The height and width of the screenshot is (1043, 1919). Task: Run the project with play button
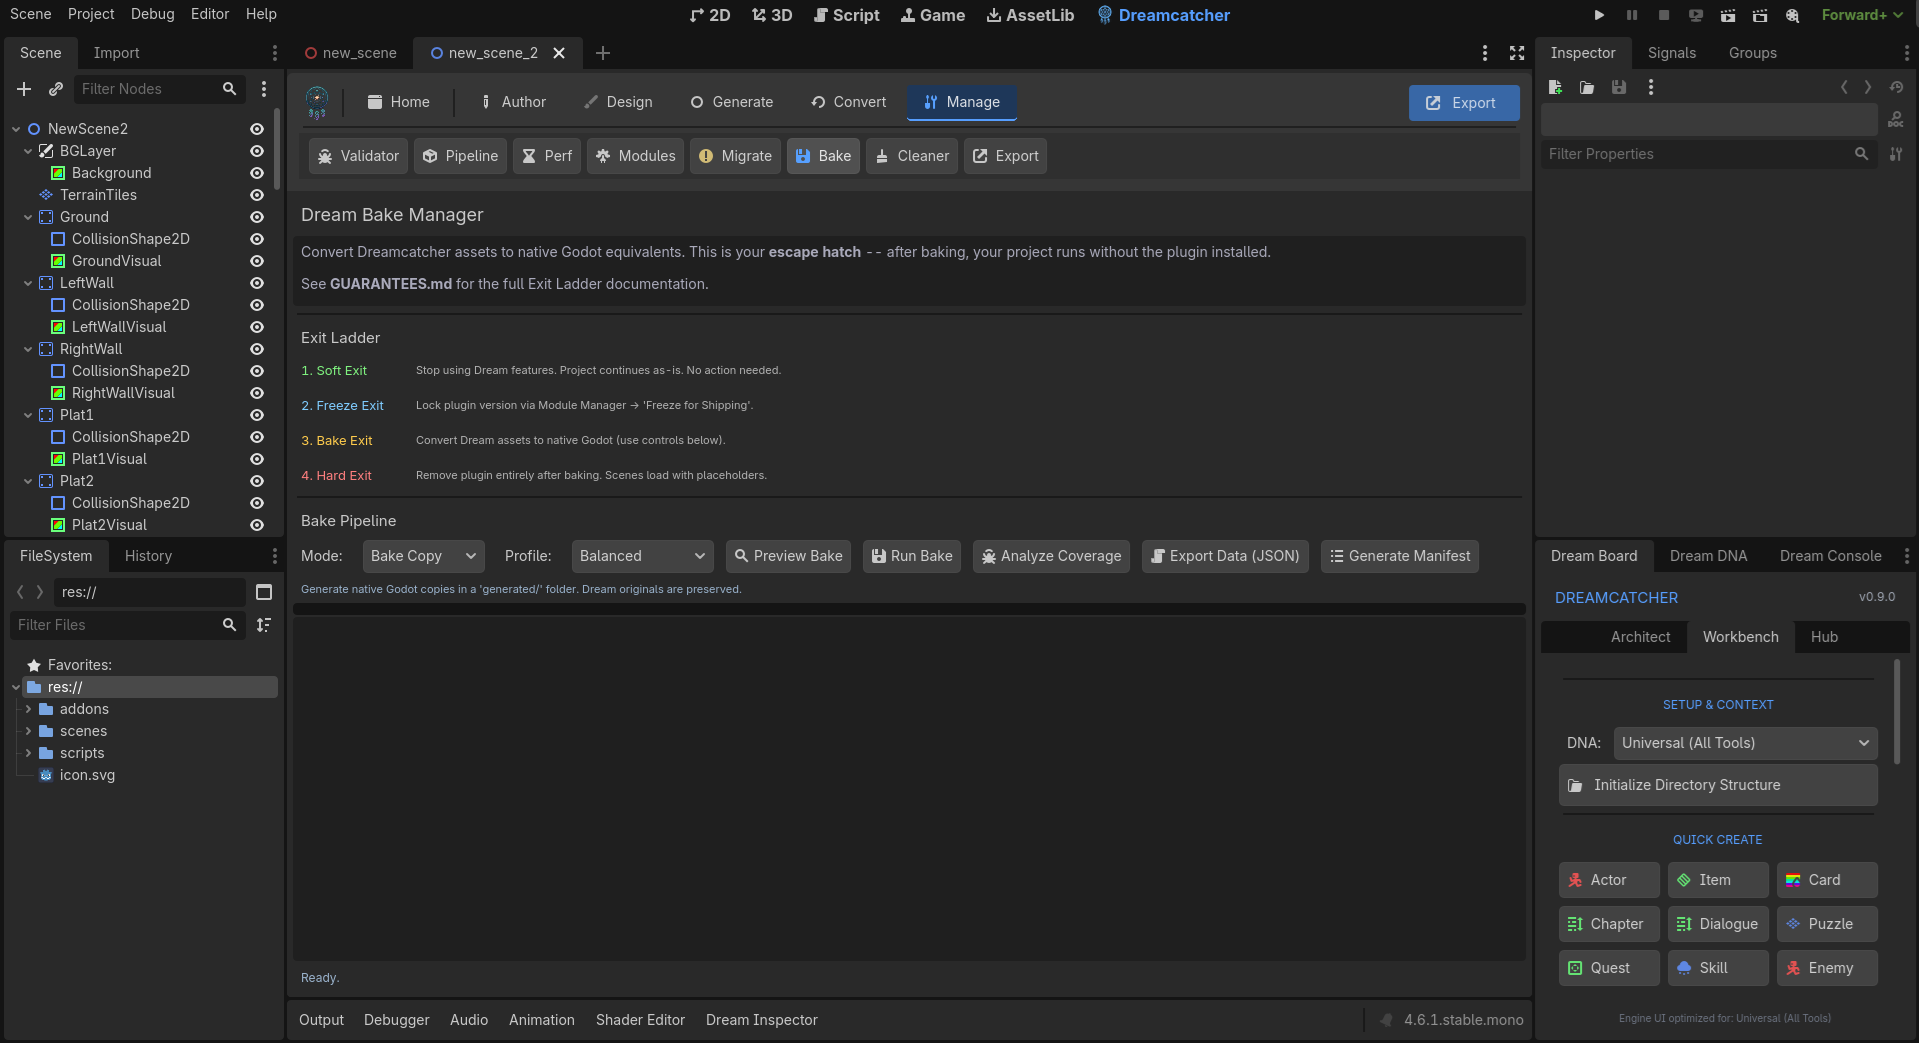click(1599, 15)
